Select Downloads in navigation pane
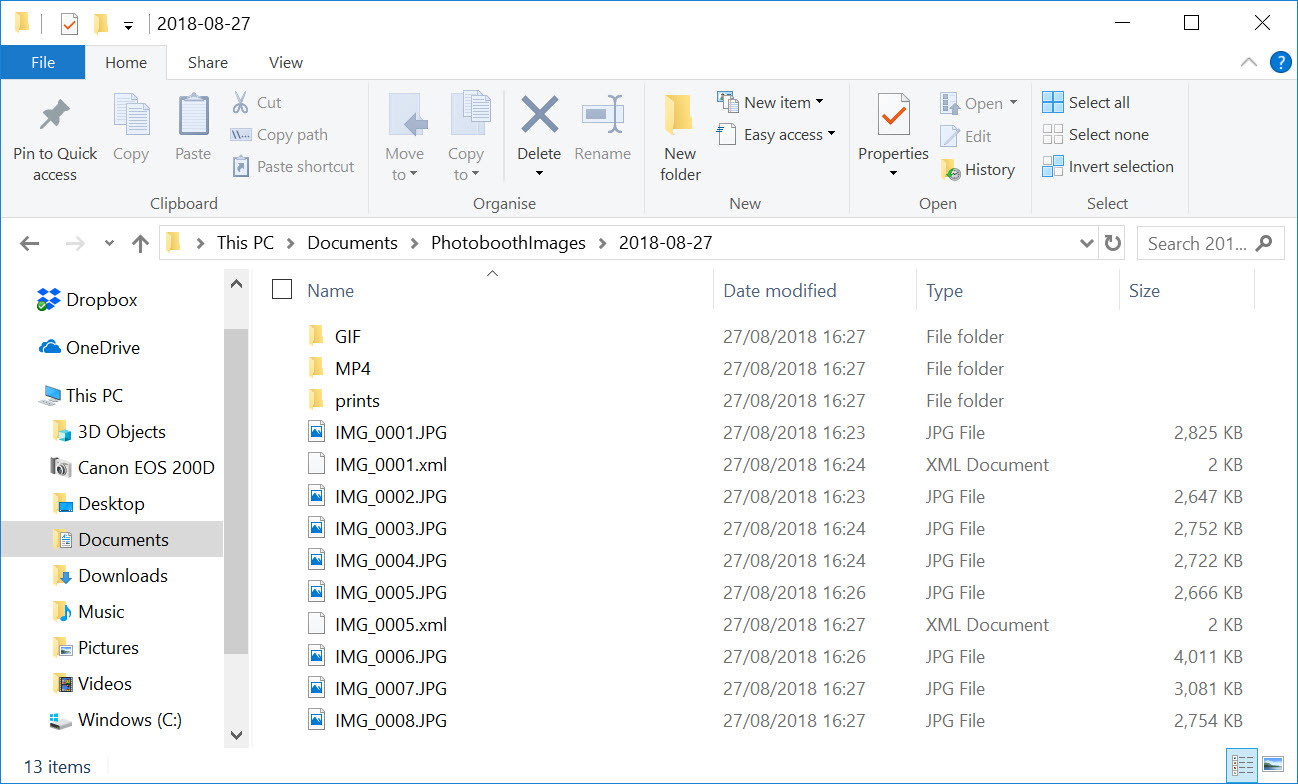The width and height of the screenshot is (1298, 784). point(110,575)
